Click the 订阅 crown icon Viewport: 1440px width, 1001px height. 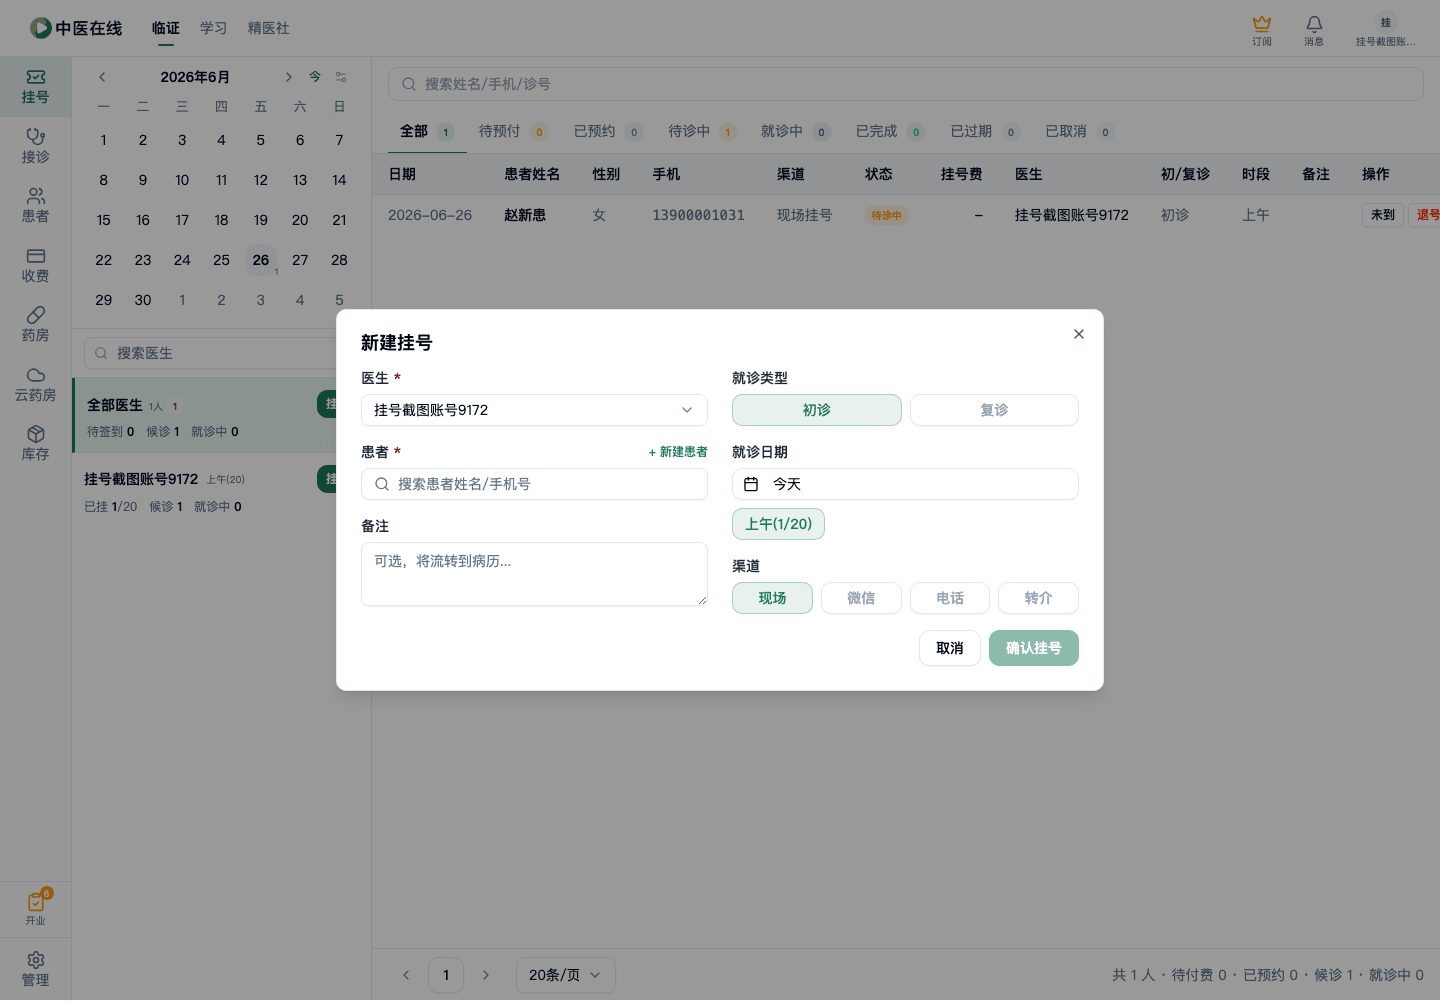pyautogui.click(x=1262, y=30)
